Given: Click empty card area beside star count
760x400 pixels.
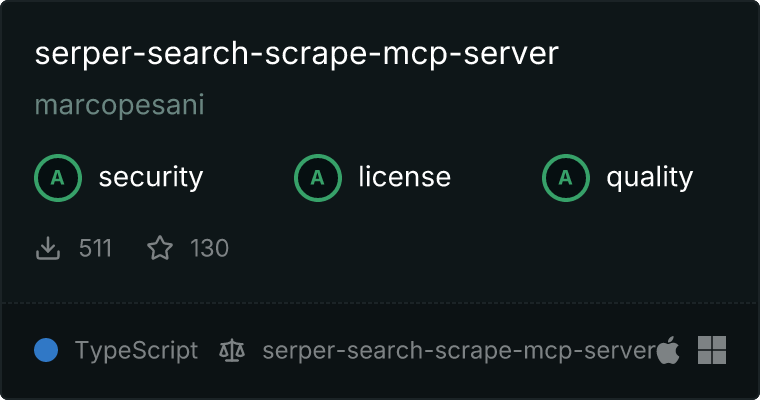Looking at the screenshot, I should (485, 248).
